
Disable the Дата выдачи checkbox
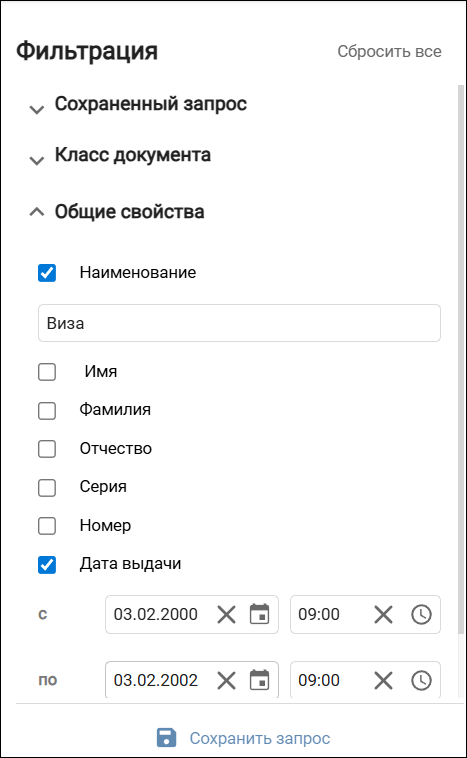point(47,564)
